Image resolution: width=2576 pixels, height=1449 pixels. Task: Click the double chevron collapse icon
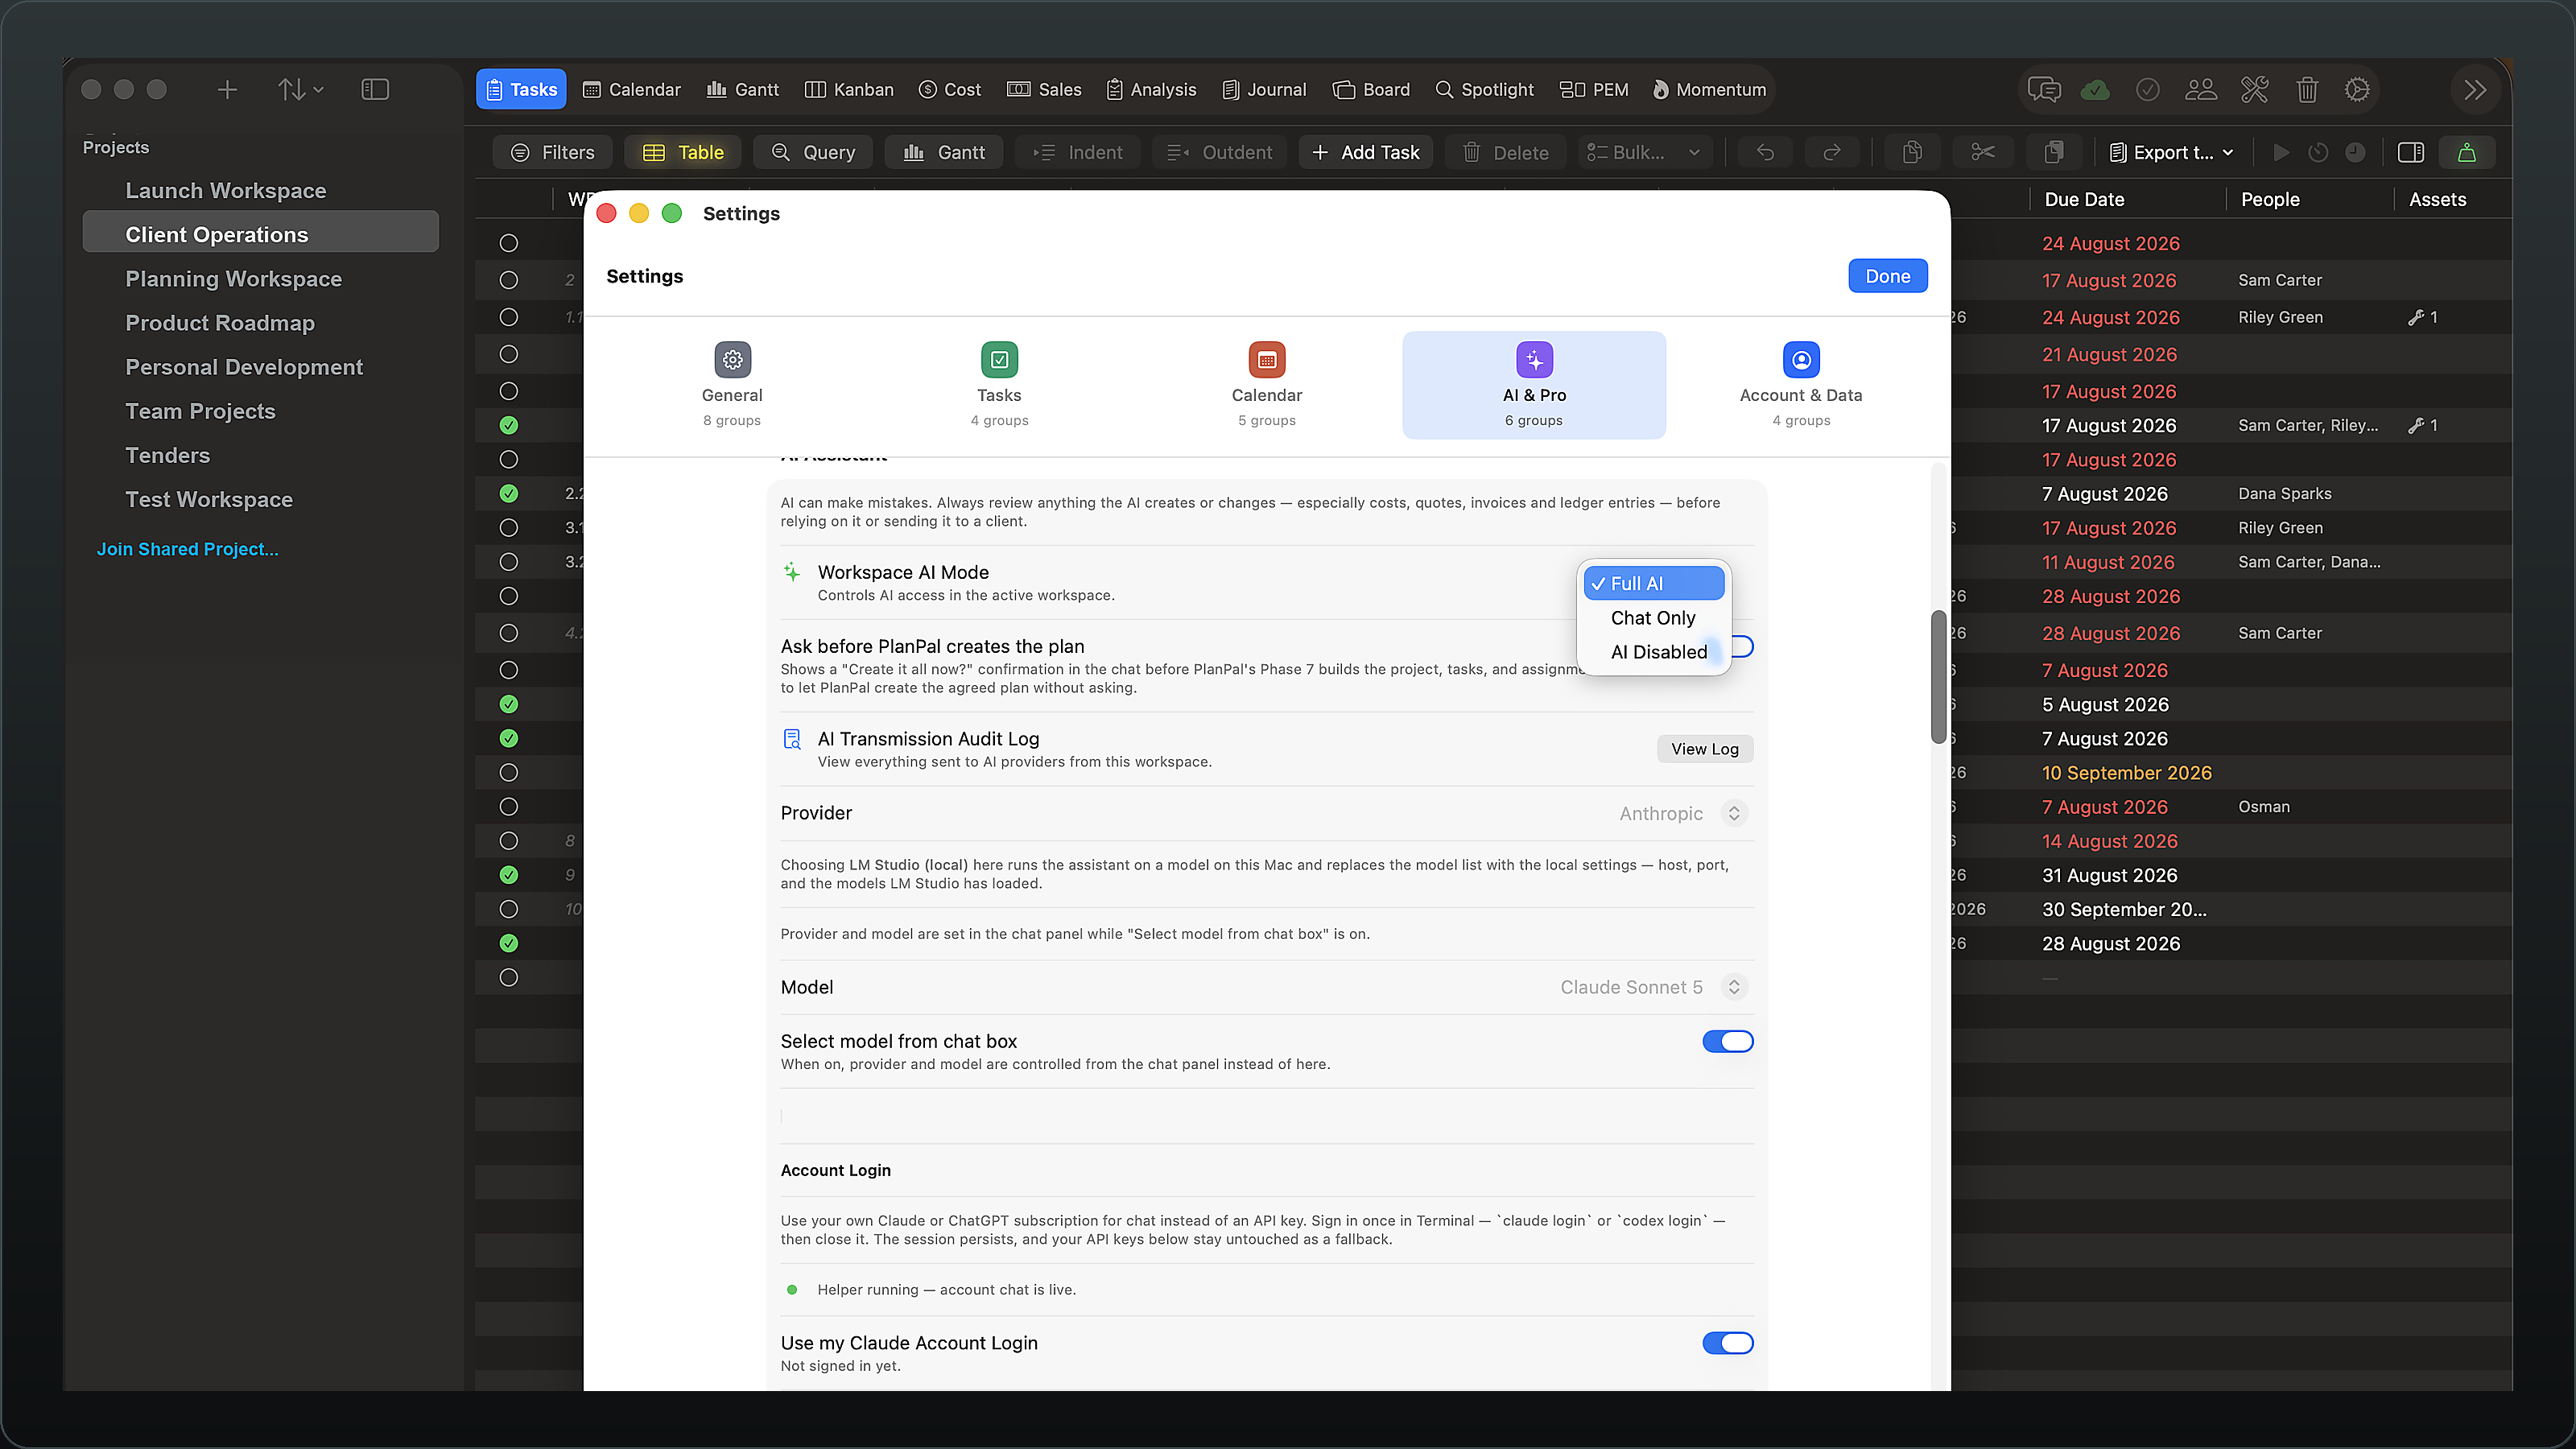click(2475, 90)
